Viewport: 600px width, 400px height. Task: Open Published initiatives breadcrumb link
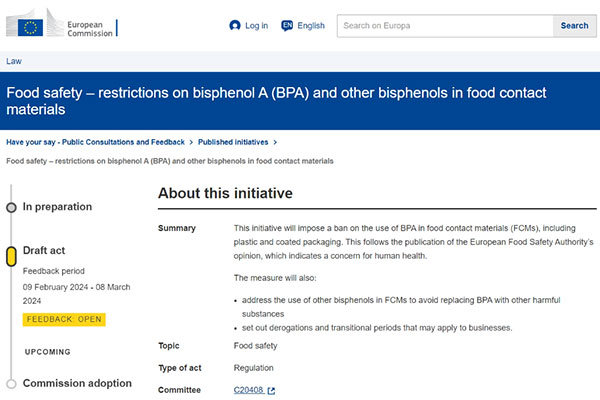[233, 142]
